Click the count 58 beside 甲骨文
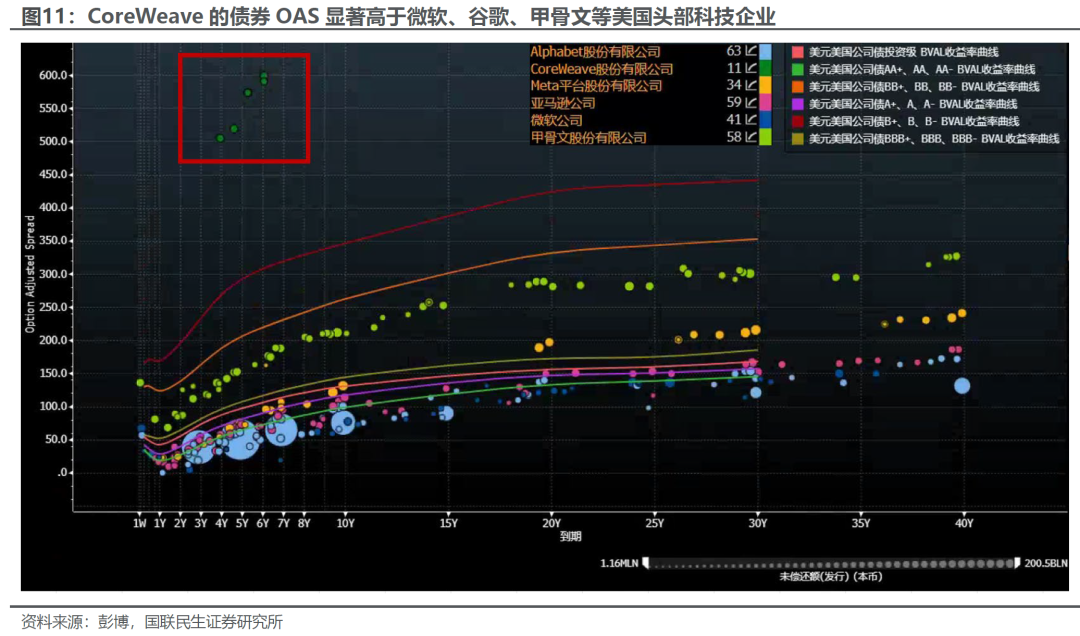The width and height of the screenshot is (1080, 636). [734, 137]
